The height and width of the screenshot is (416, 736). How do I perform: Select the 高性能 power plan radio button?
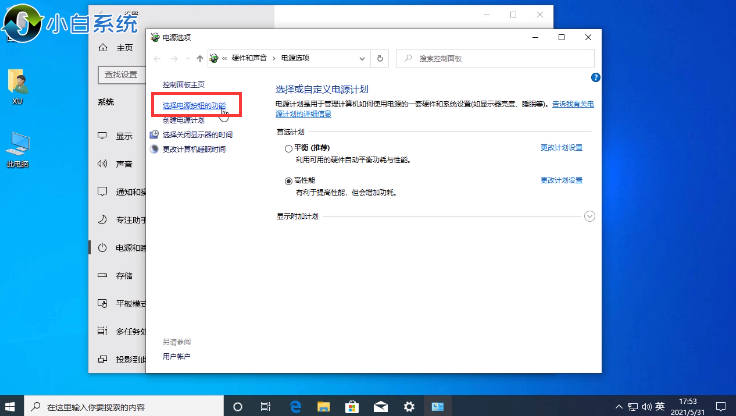[x=289, y=180]
